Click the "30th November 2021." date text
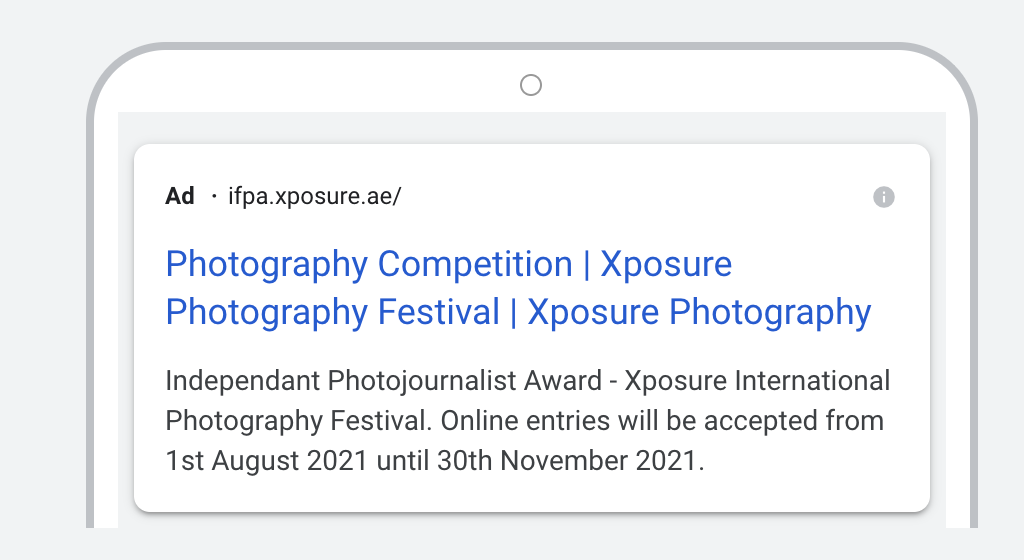 point(571,461)
